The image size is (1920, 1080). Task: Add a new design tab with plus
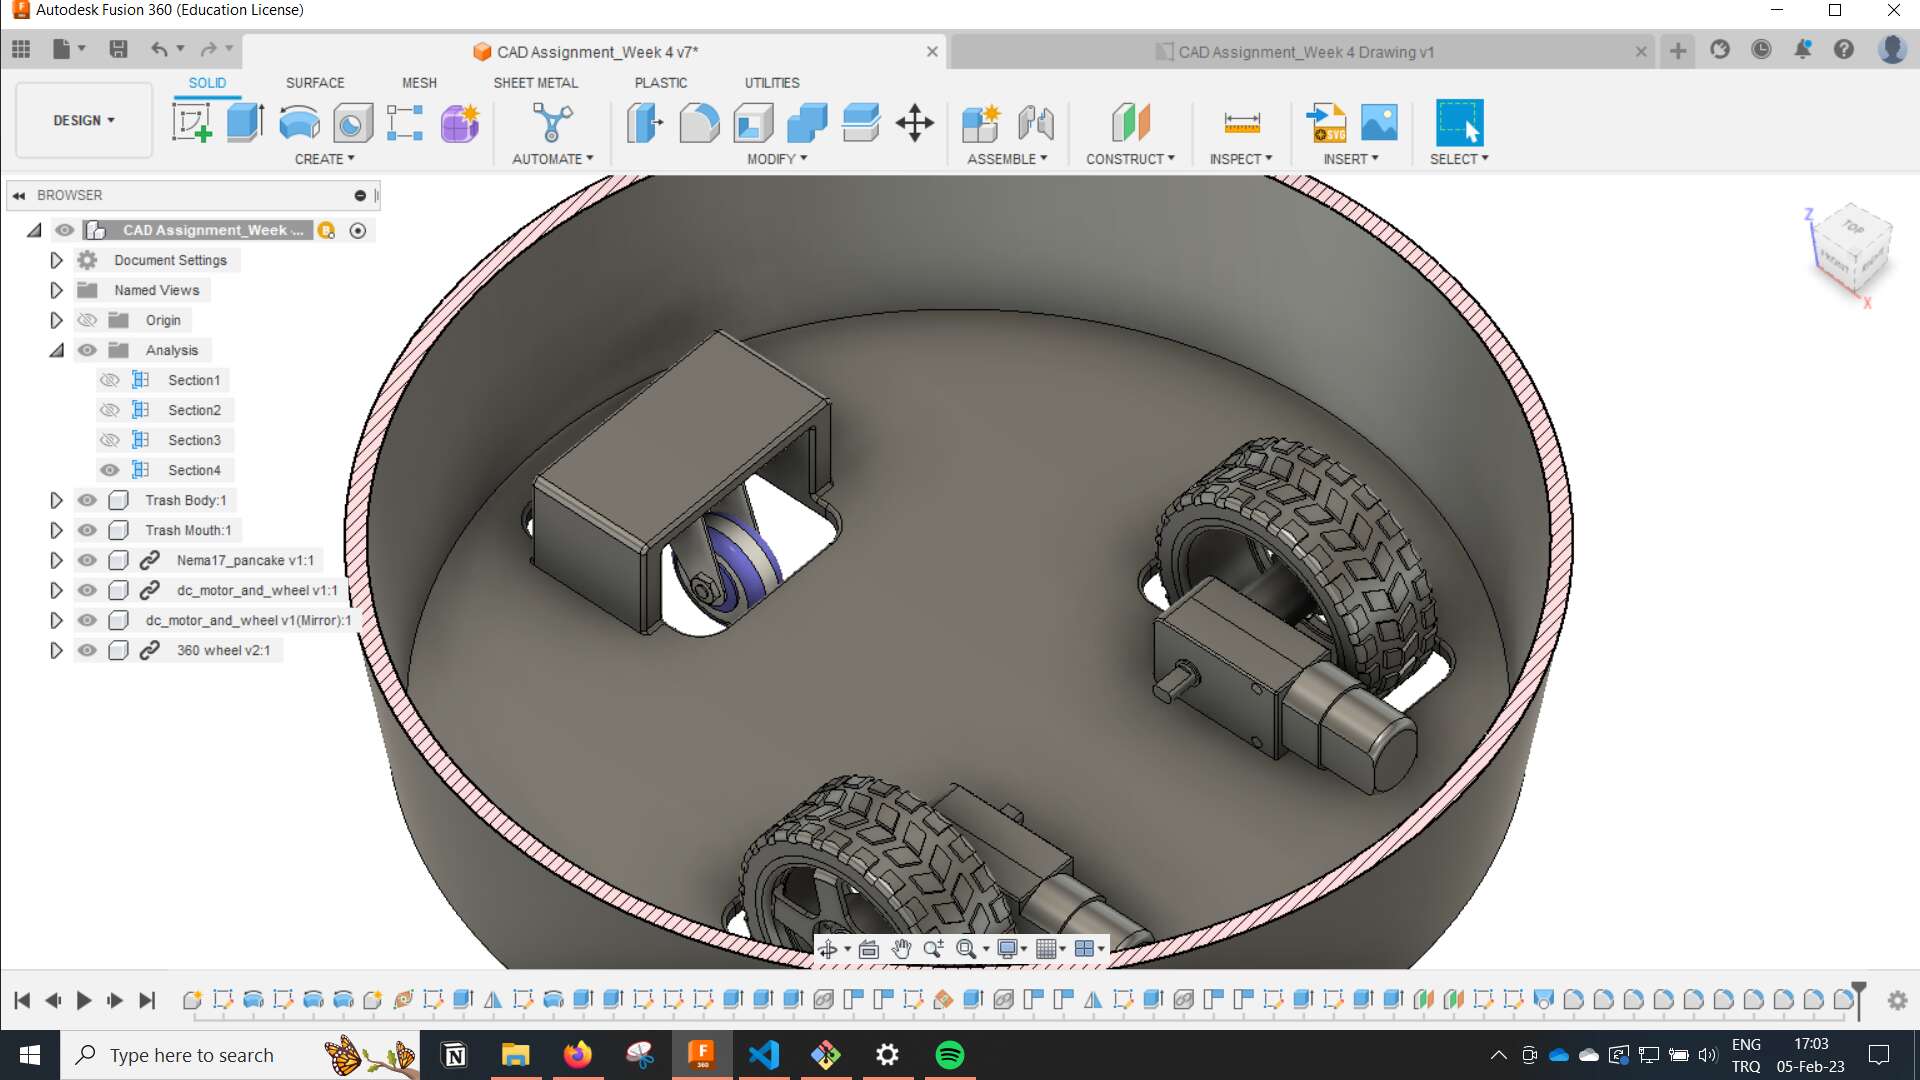point(1678,50)
